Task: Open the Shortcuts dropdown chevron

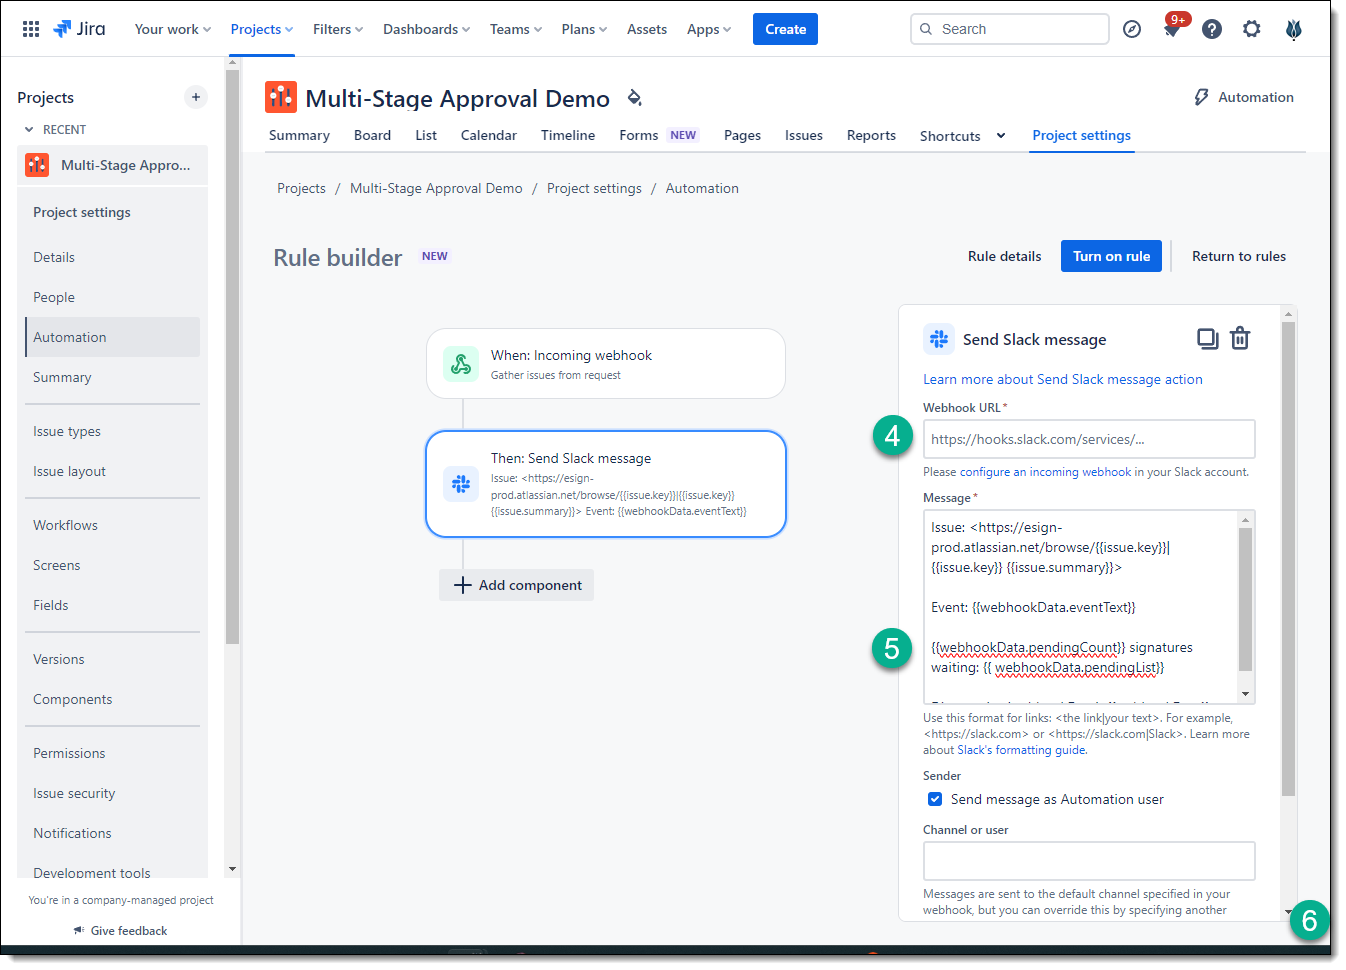Action: pyautogui.click(x=1001, y=136)
